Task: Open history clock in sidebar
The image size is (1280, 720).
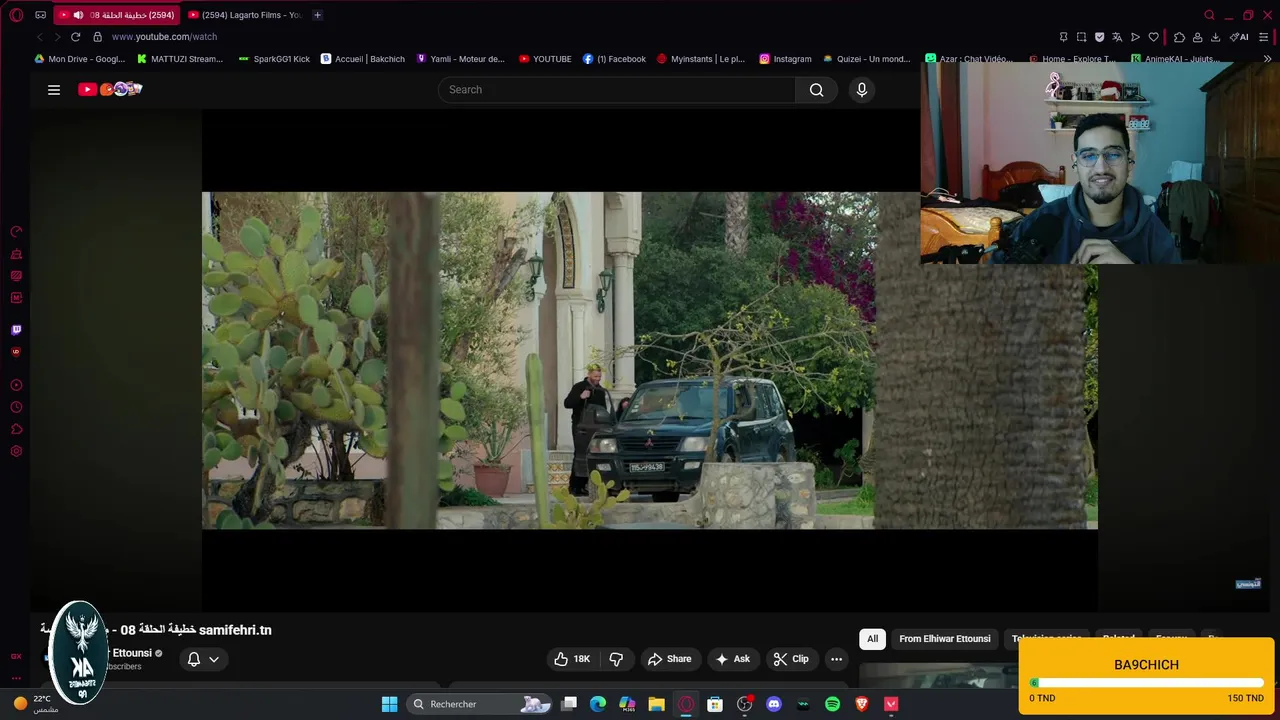Action: tap(16, 408)
